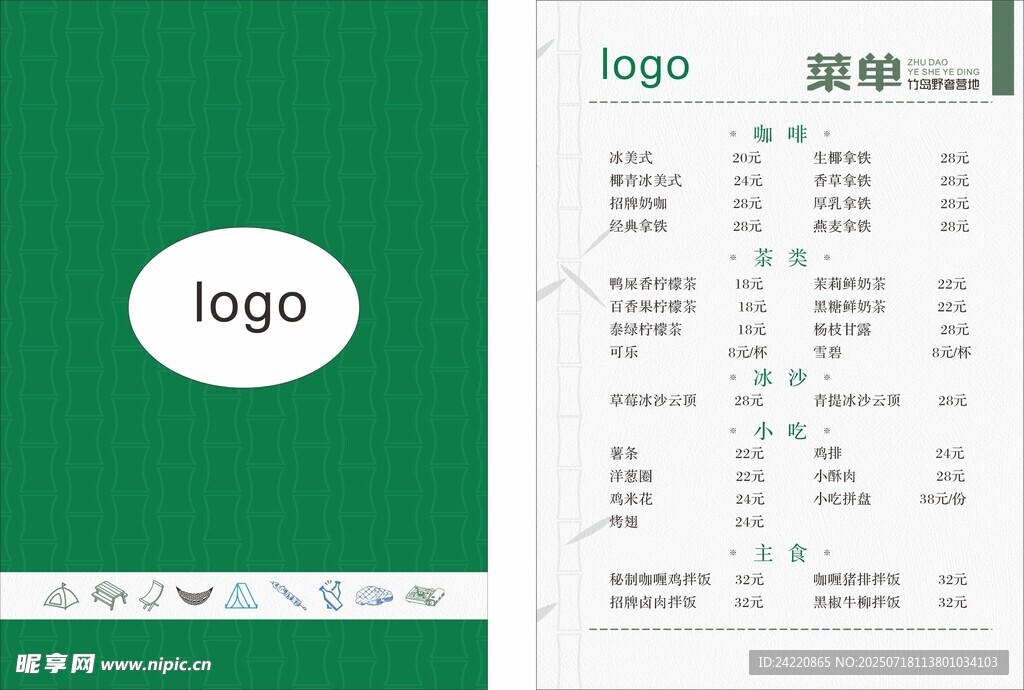1024x690 pixels.
Task: Click the 冰美式 menu item
Action: pyautogui.click(x=631, y=158)
